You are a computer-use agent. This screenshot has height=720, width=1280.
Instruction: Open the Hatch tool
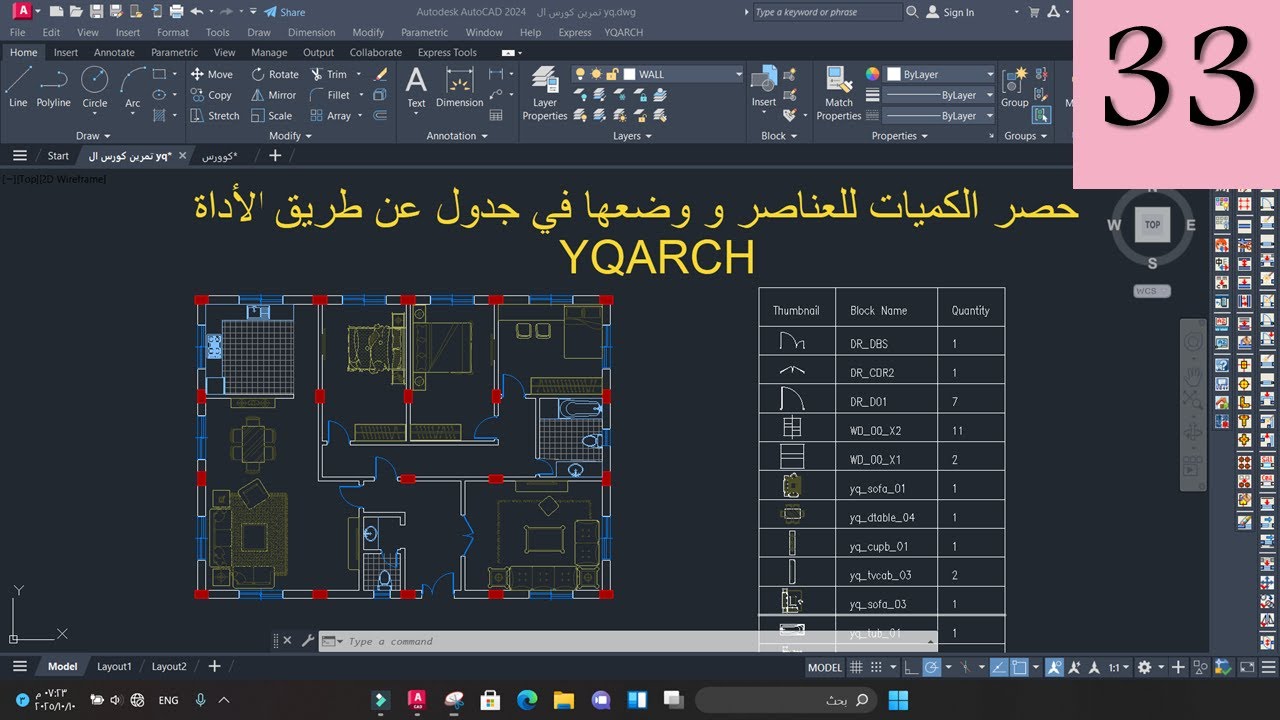160,116
